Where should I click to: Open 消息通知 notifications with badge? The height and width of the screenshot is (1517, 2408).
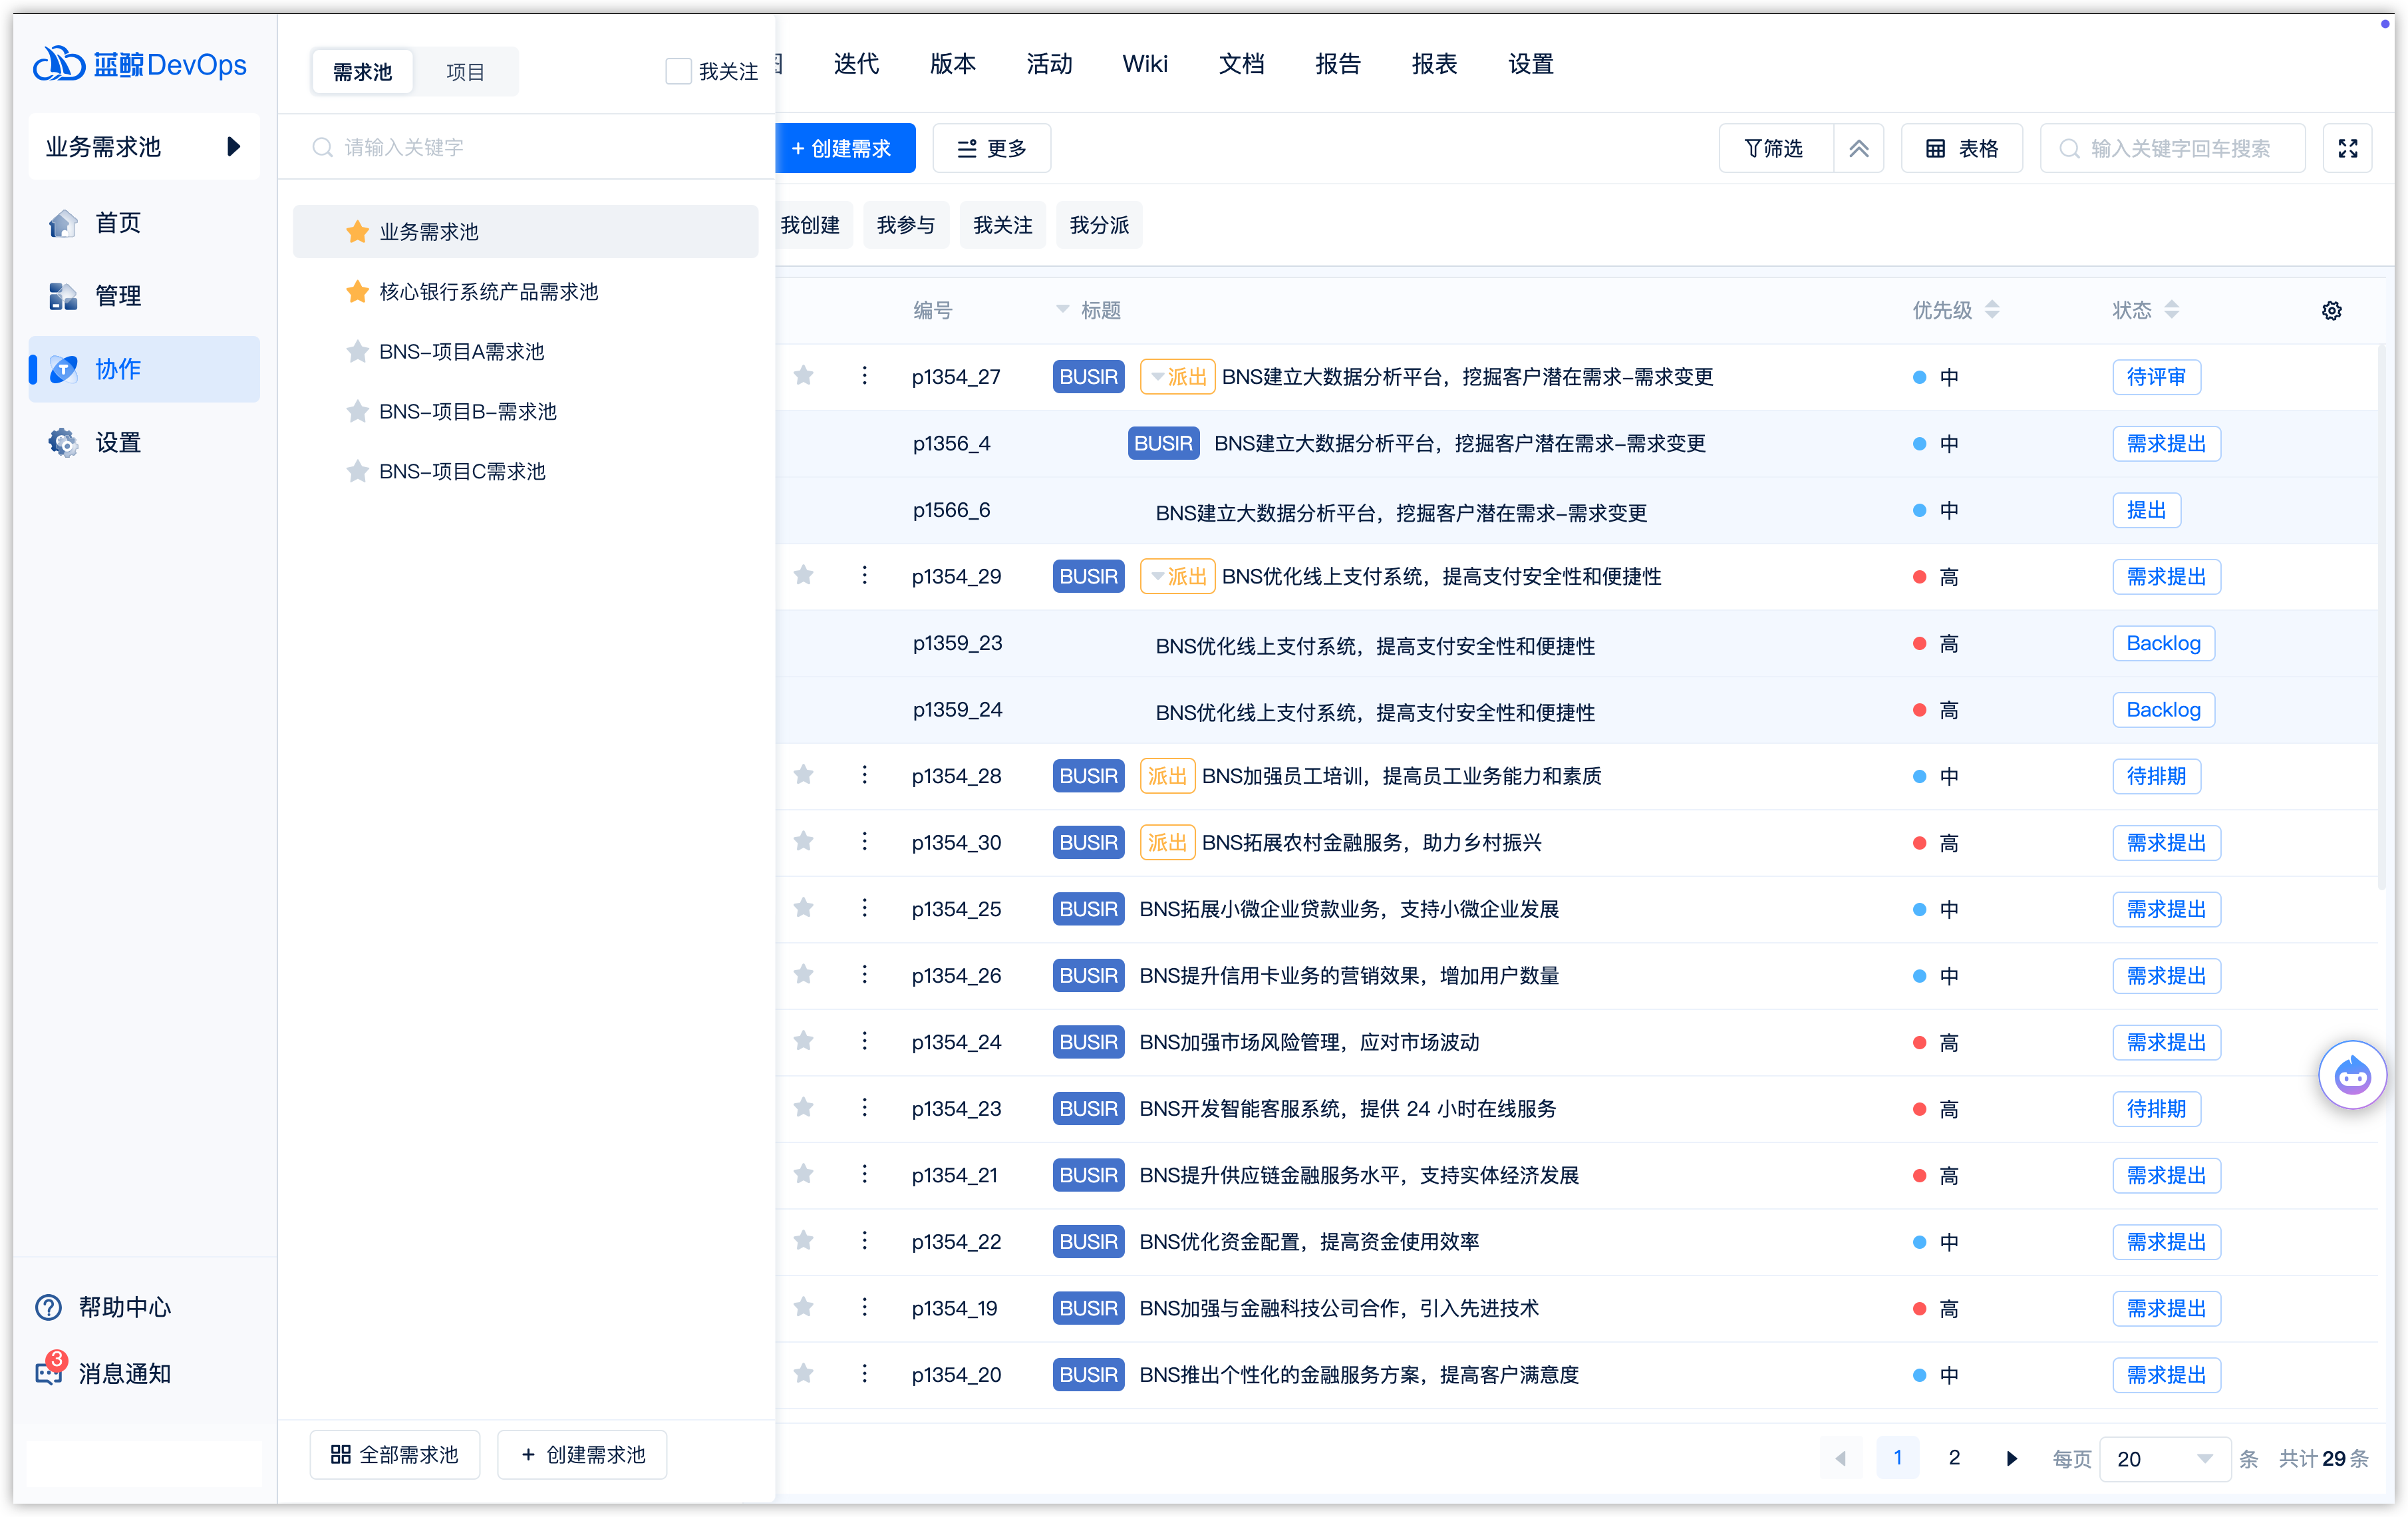pyautogui.click(x=48, y=1372)
